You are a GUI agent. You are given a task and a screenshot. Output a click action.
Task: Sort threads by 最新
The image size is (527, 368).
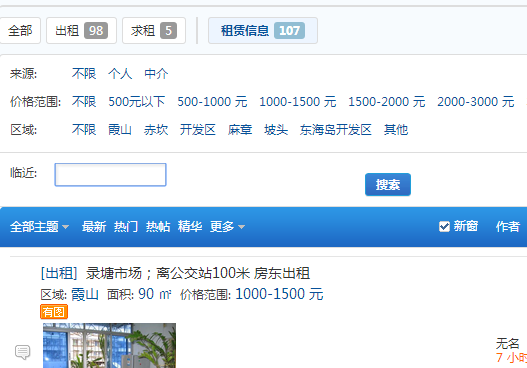(94, 227)
